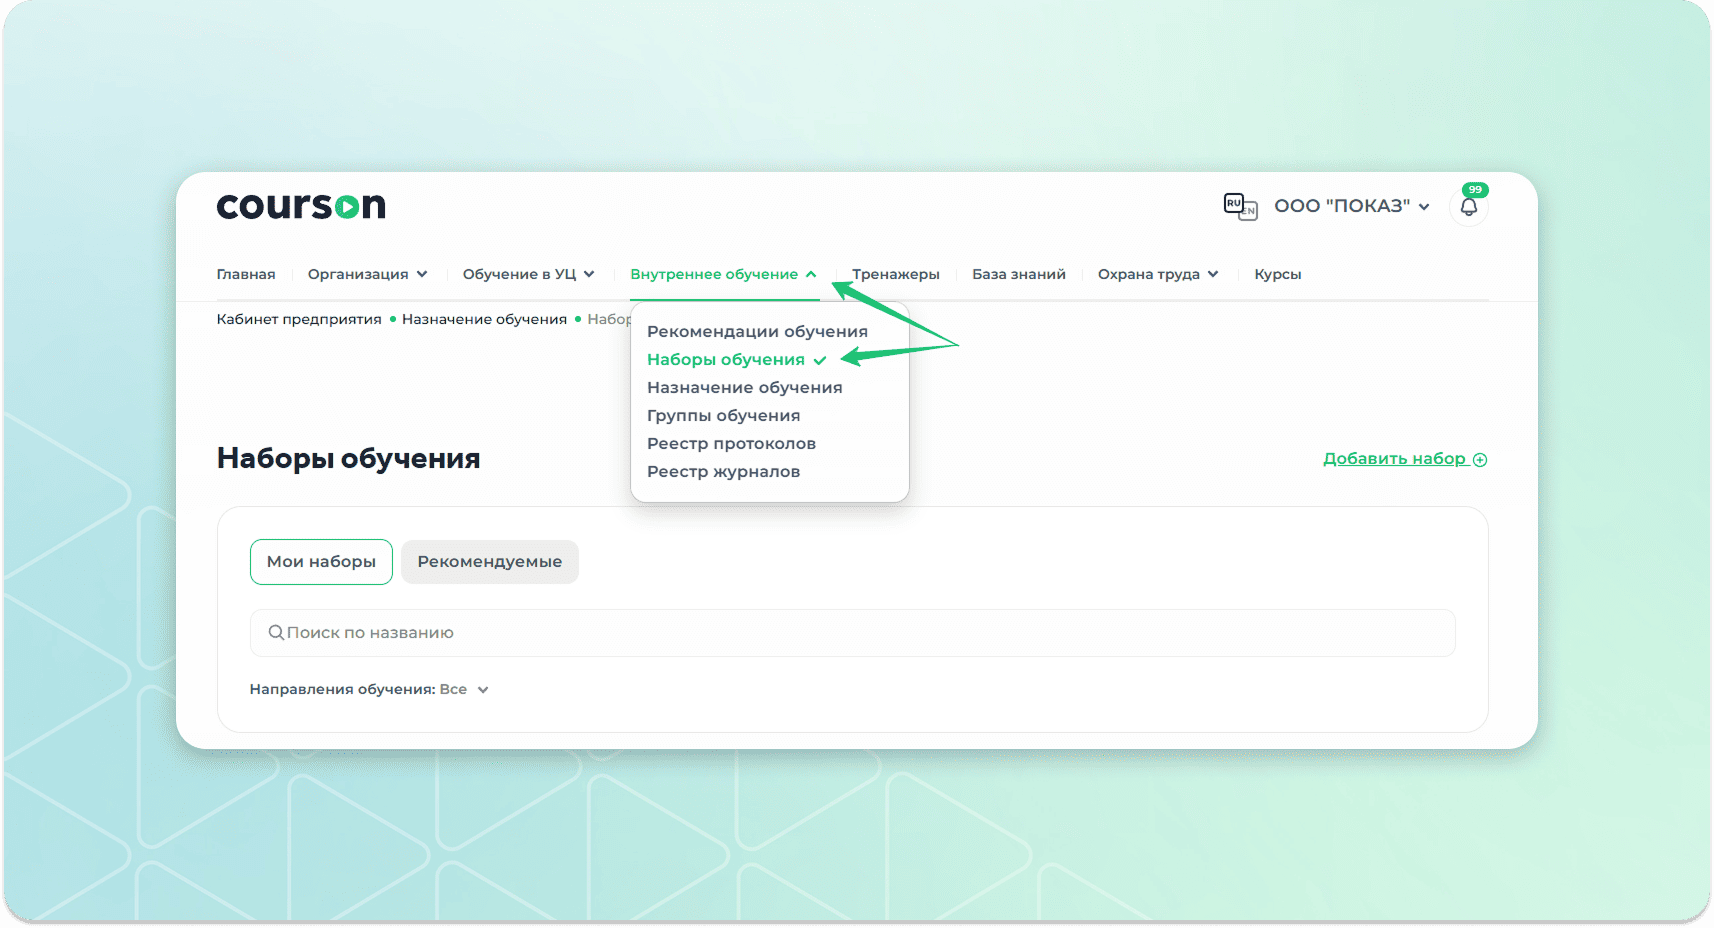The width and height of the screenshot is (1714, 928).
Task: Collapse the Внутреннее обучение menu
Action: (x=723, y=274)
